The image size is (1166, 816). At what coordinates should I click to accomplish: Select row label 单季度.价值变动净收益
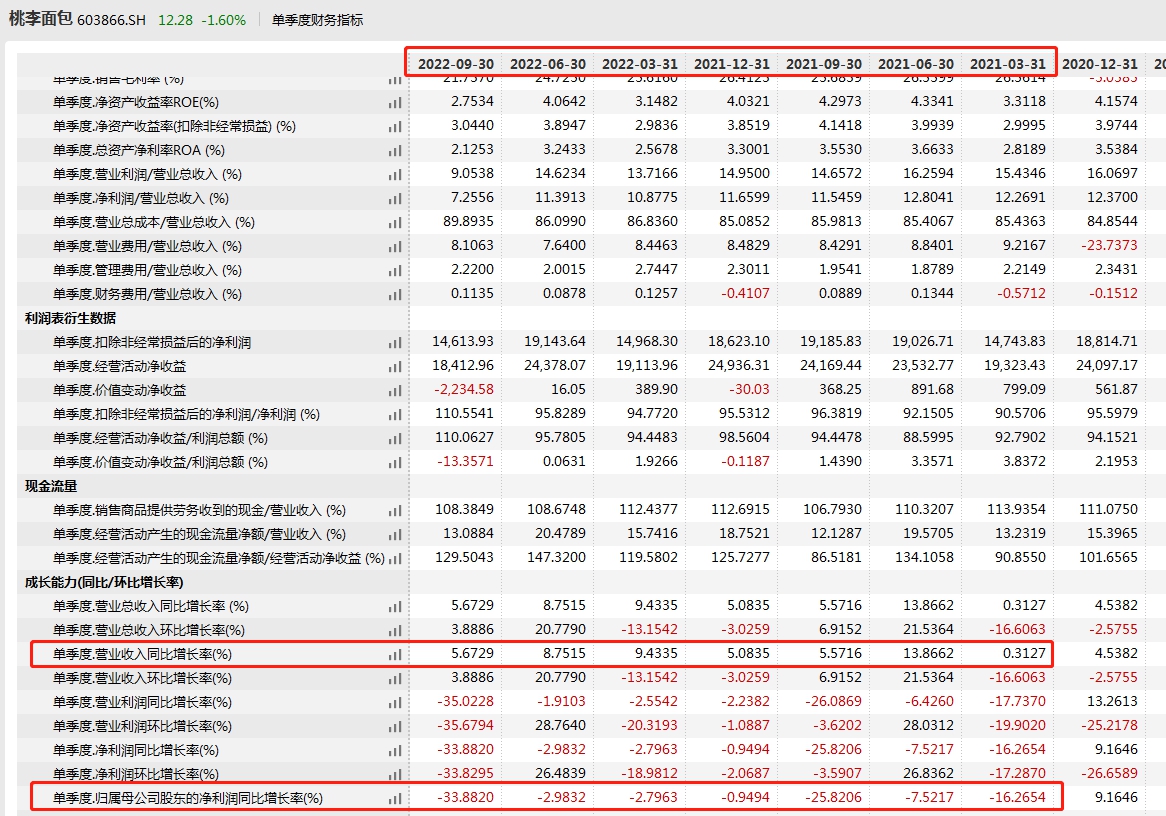click(120, 391)
